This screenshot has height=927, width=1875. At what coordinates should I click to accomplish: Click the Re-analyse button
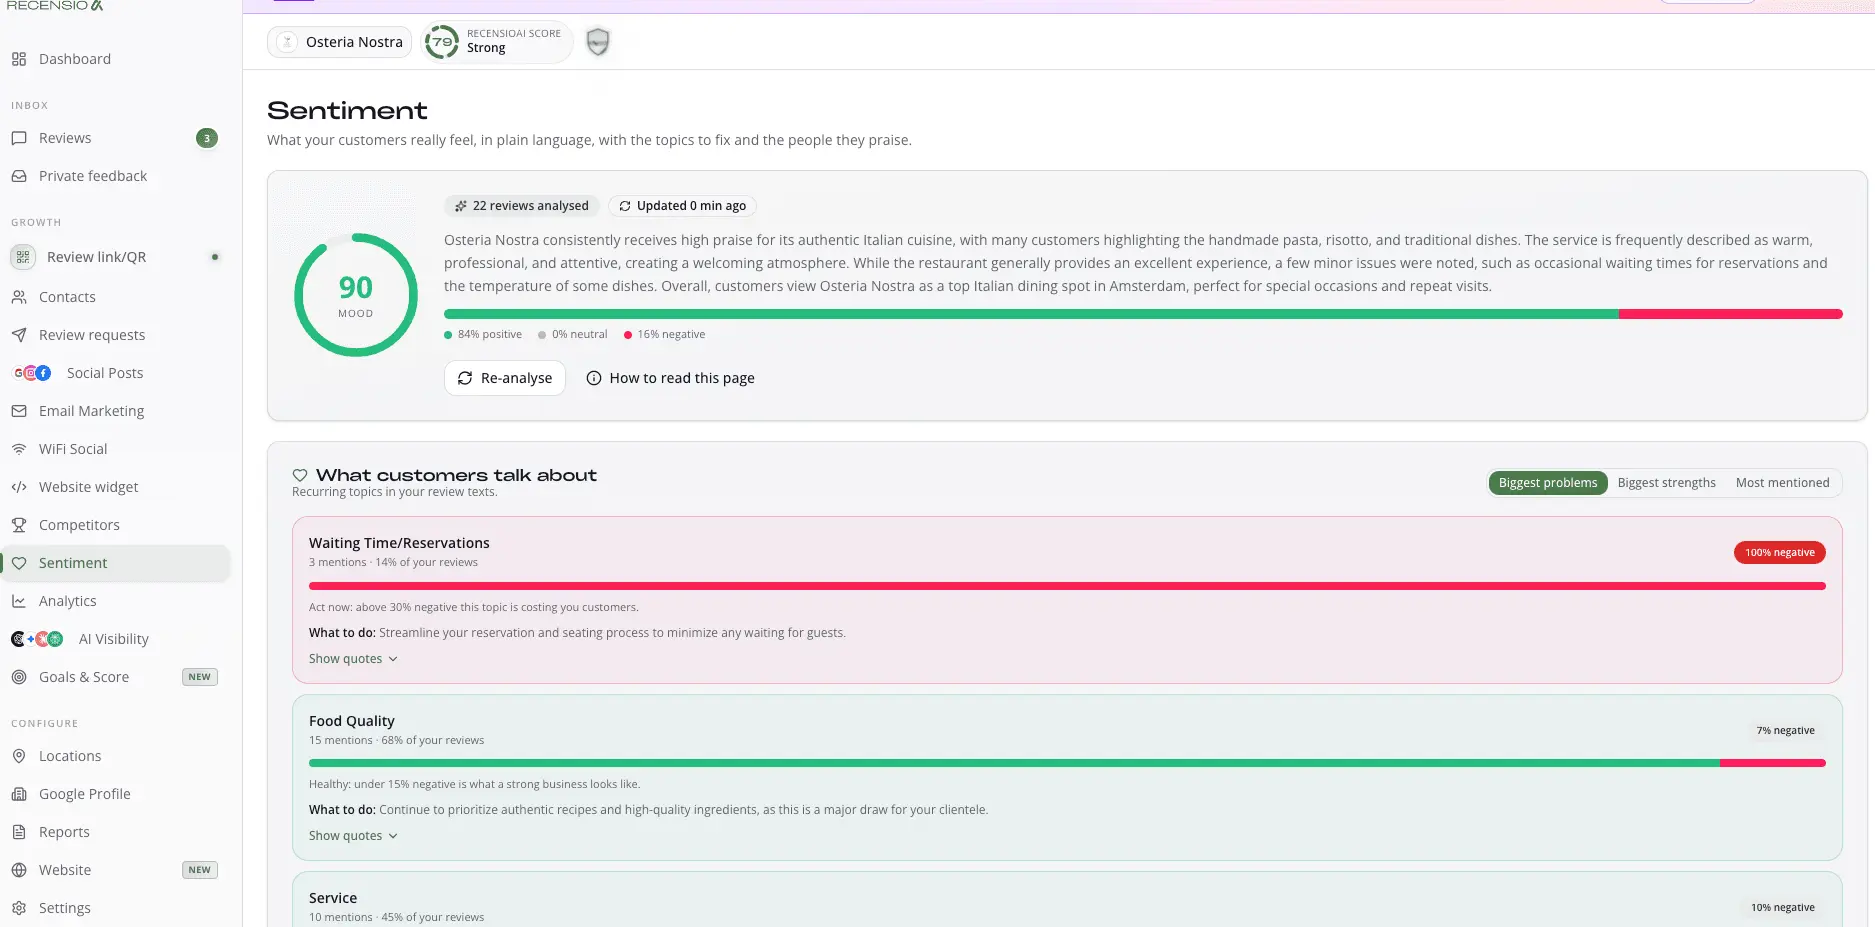coord(505,378)
